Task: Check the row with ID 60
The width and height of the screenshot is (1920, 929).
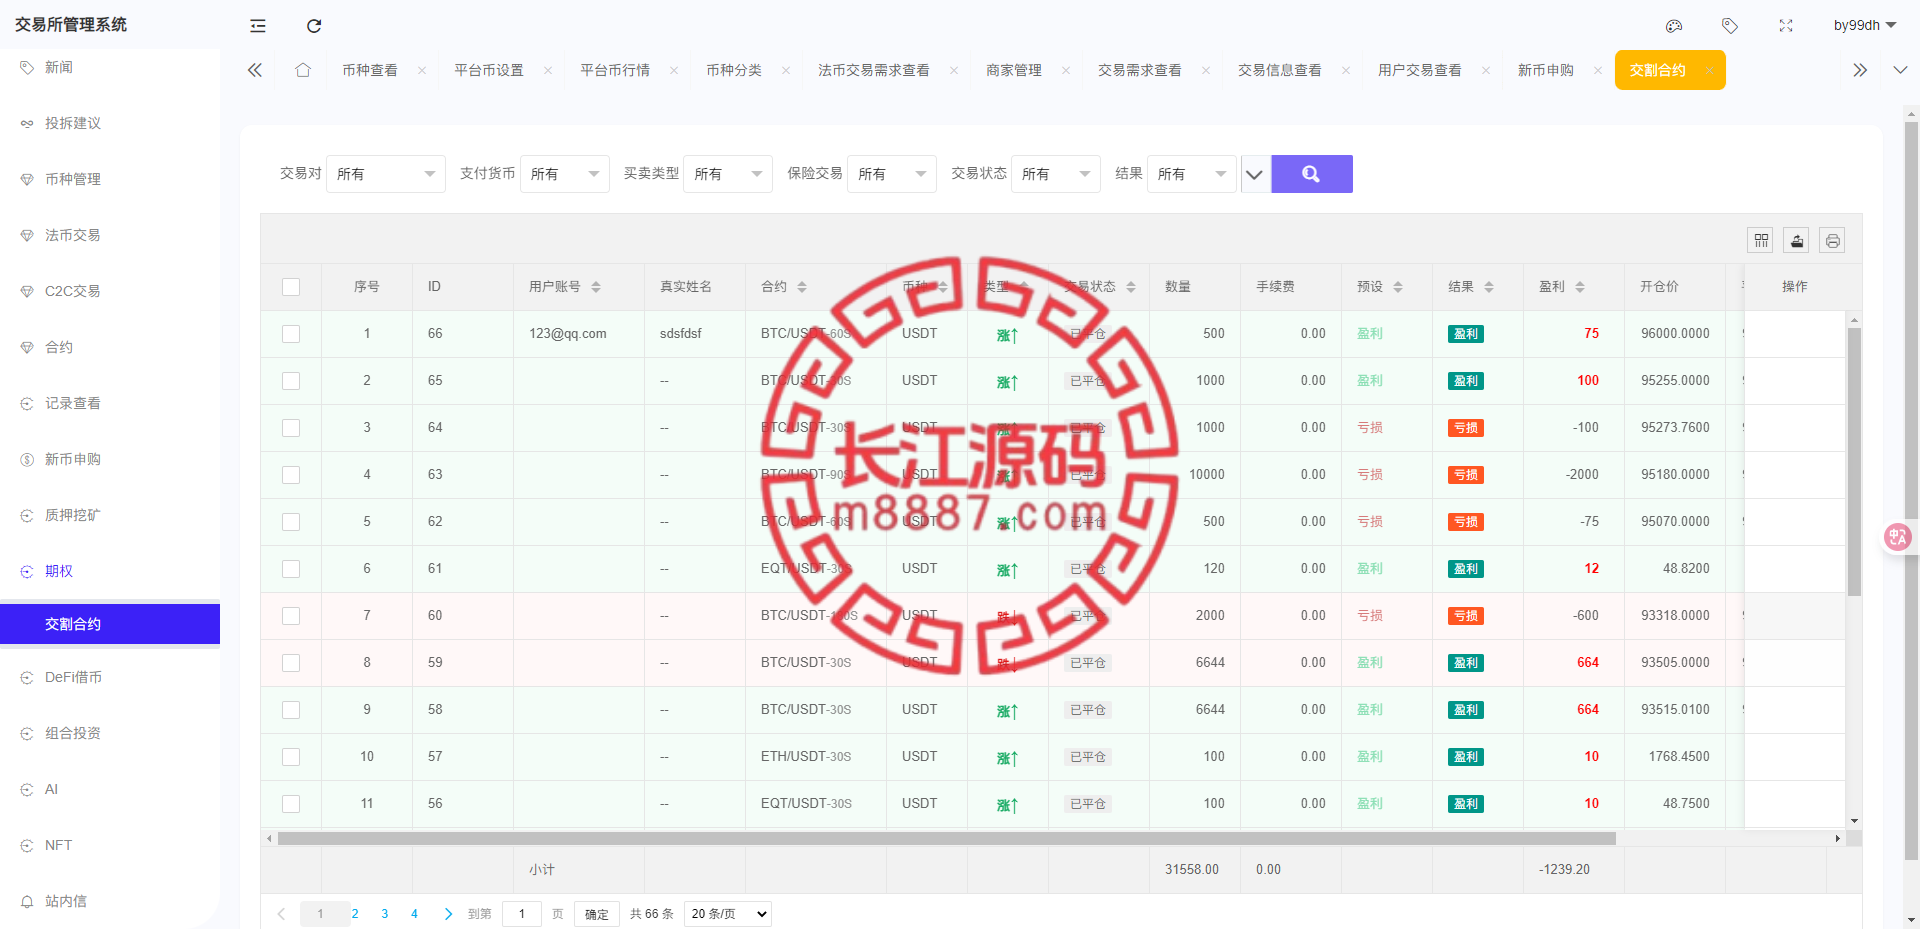Action: pos(291,616)
